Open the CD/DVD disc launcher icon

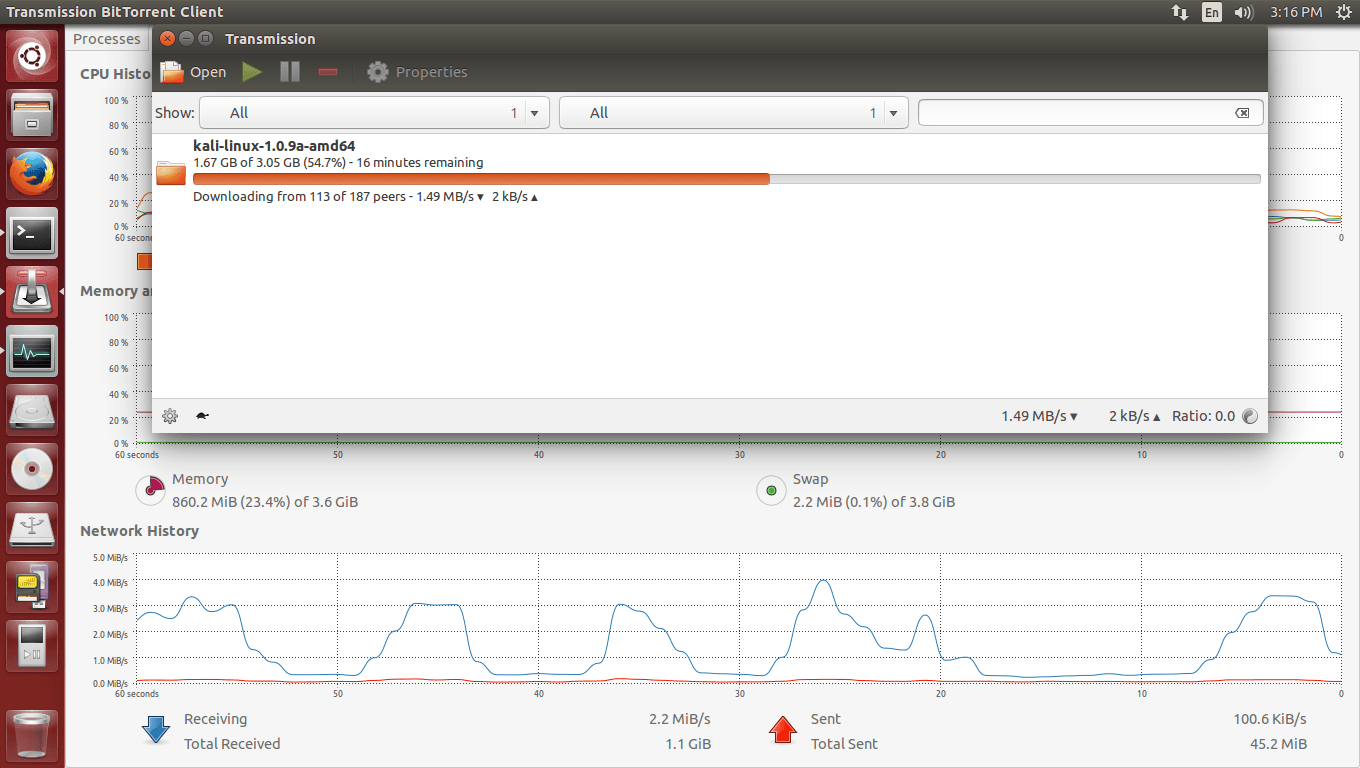click(33, 468)
